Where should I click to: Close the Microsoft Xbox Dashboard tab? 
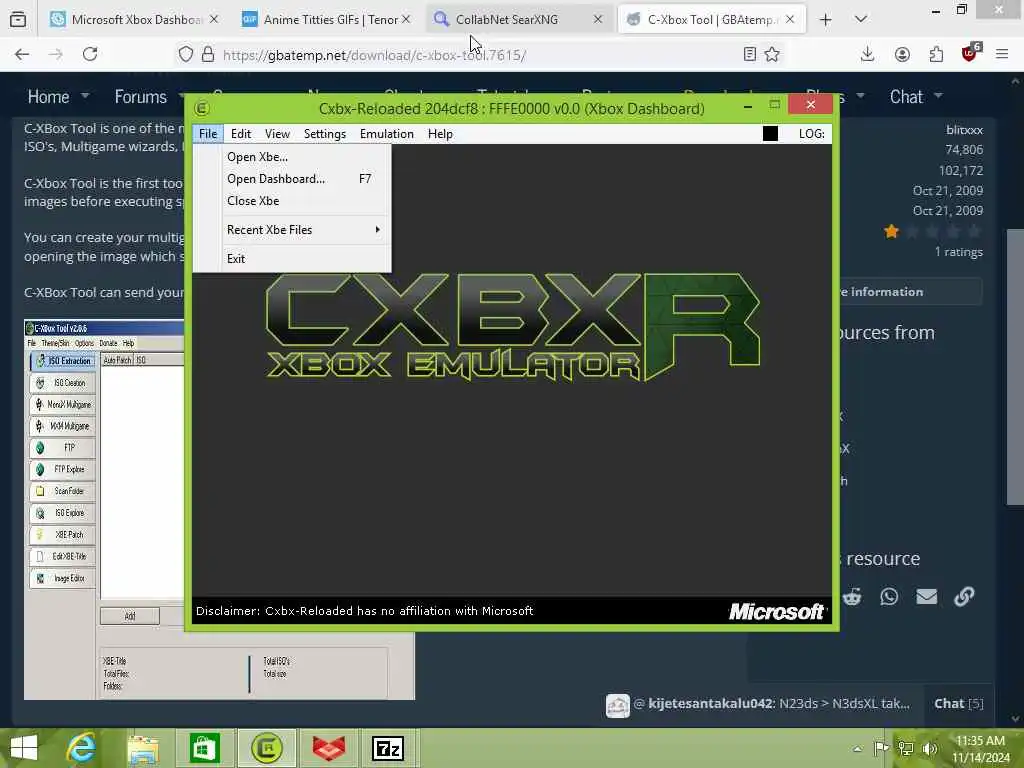click(x=214, y=20)
